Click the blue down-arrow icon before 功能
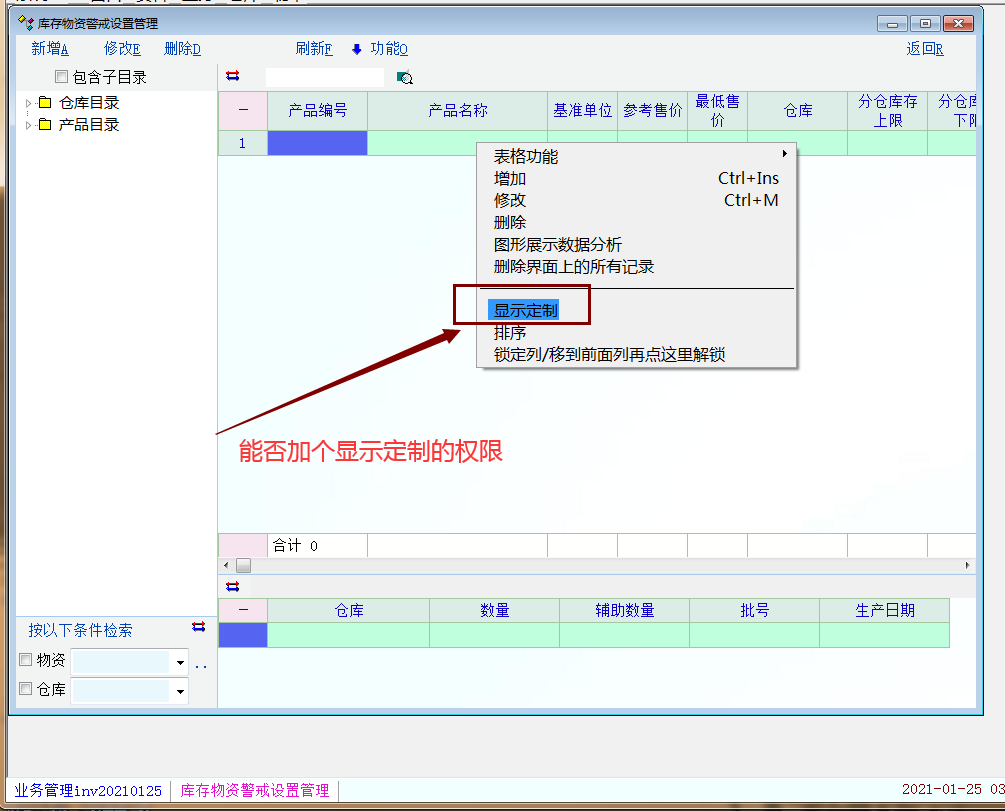This screenshot has width=1005, height=811. (x=356, y=49)
